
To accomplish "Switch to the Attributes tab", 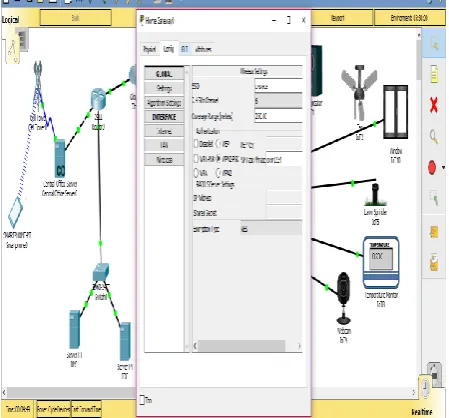I will [203, 49].
